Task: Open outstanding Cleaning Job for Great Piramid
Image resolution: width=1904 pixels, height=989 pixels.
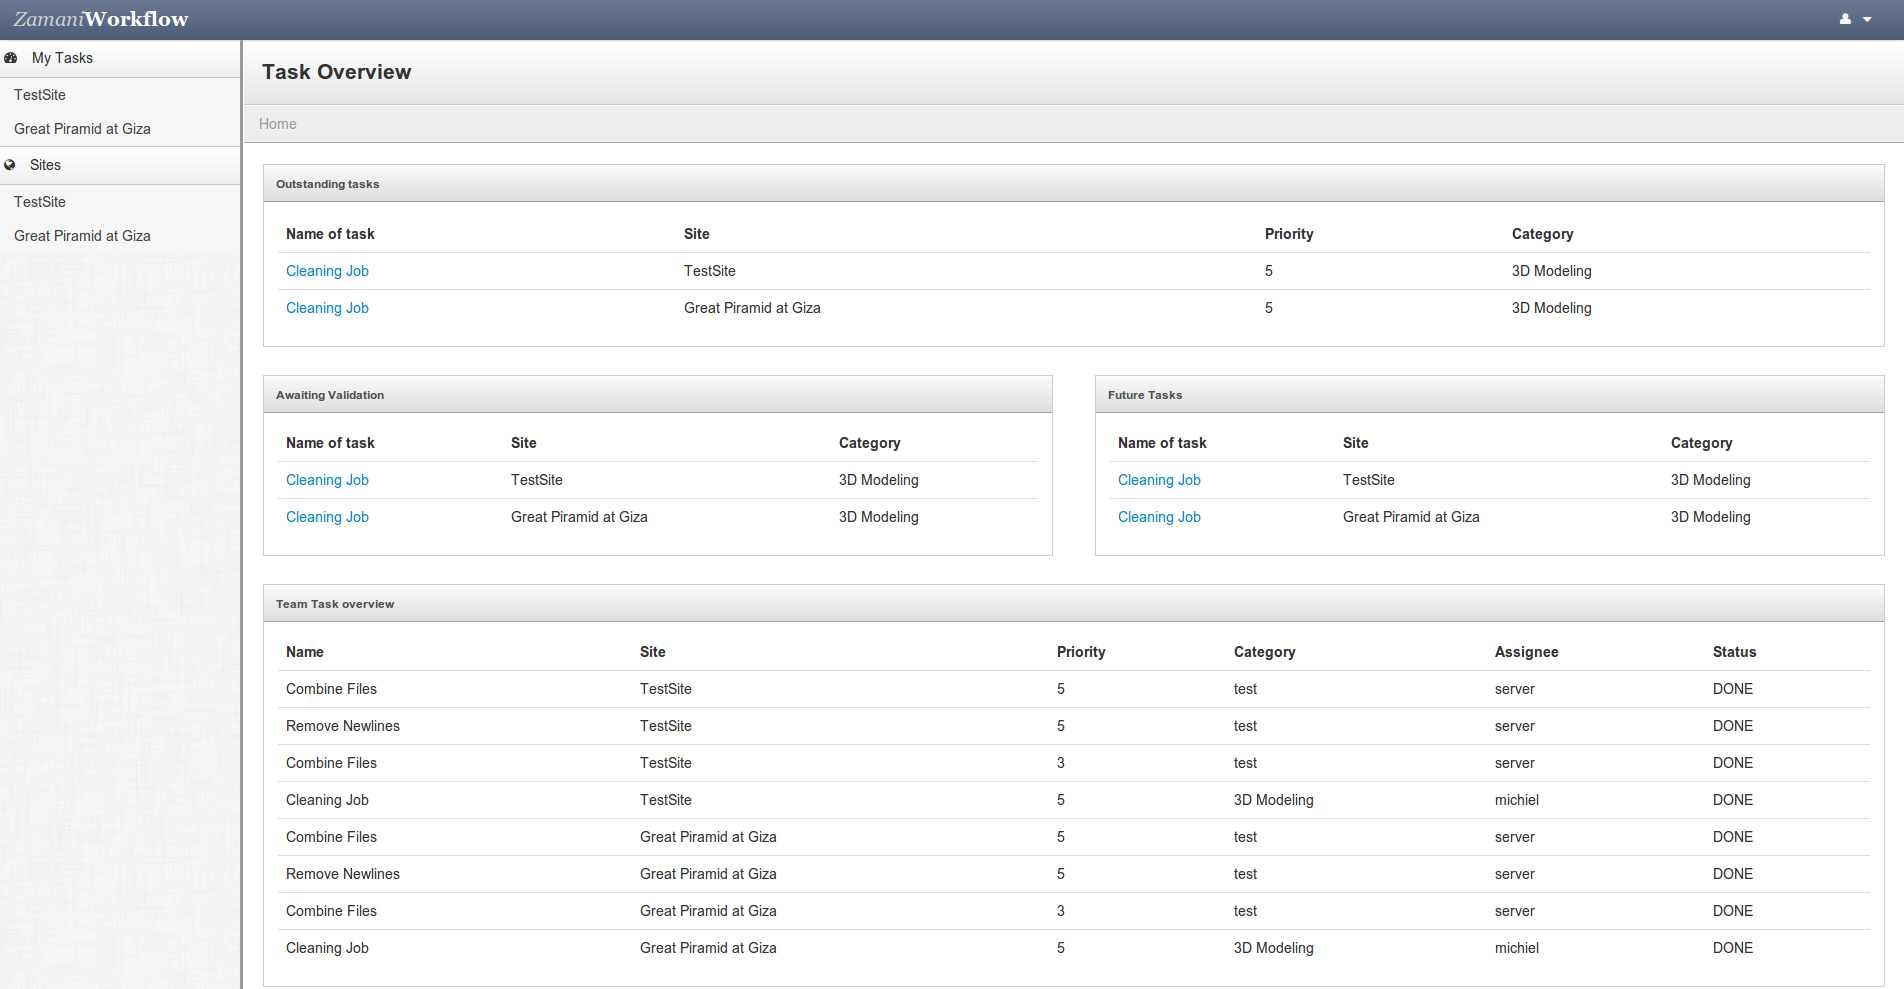Action: coord(327,308)
